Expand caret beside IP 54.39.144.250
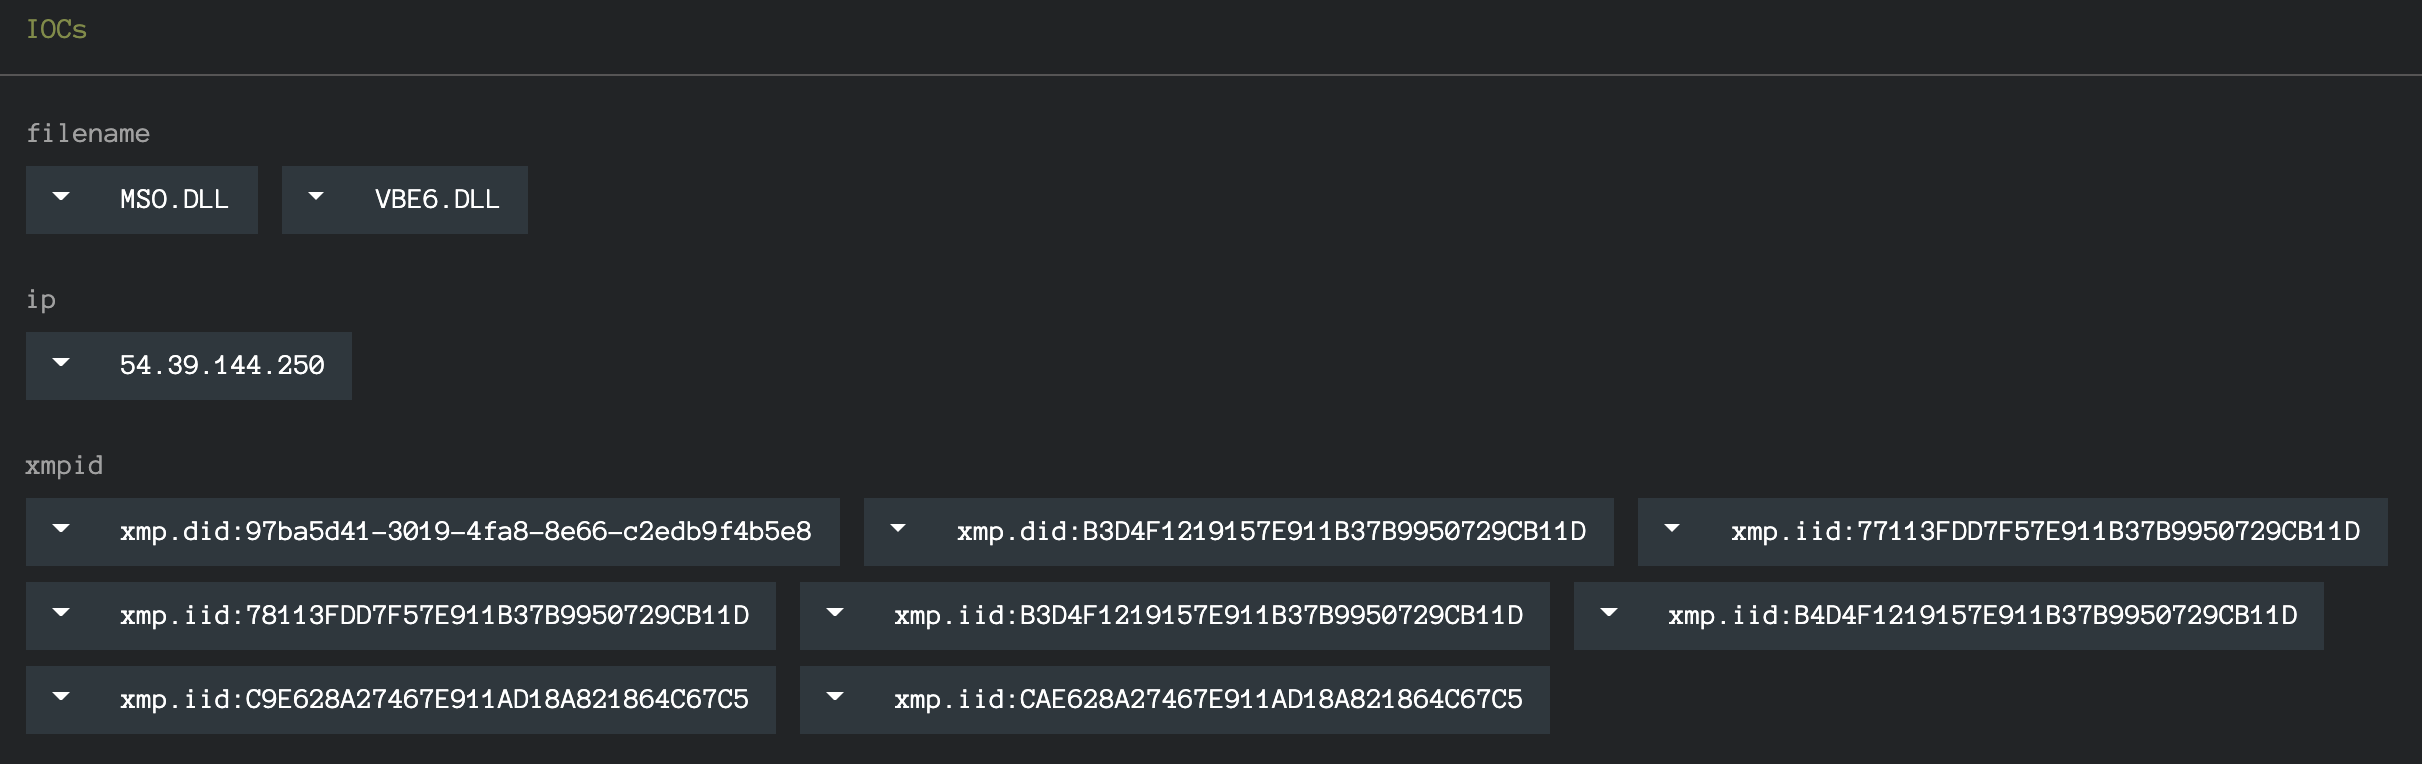This screenshot has width=2422, height=764. [x=61, y=363]
